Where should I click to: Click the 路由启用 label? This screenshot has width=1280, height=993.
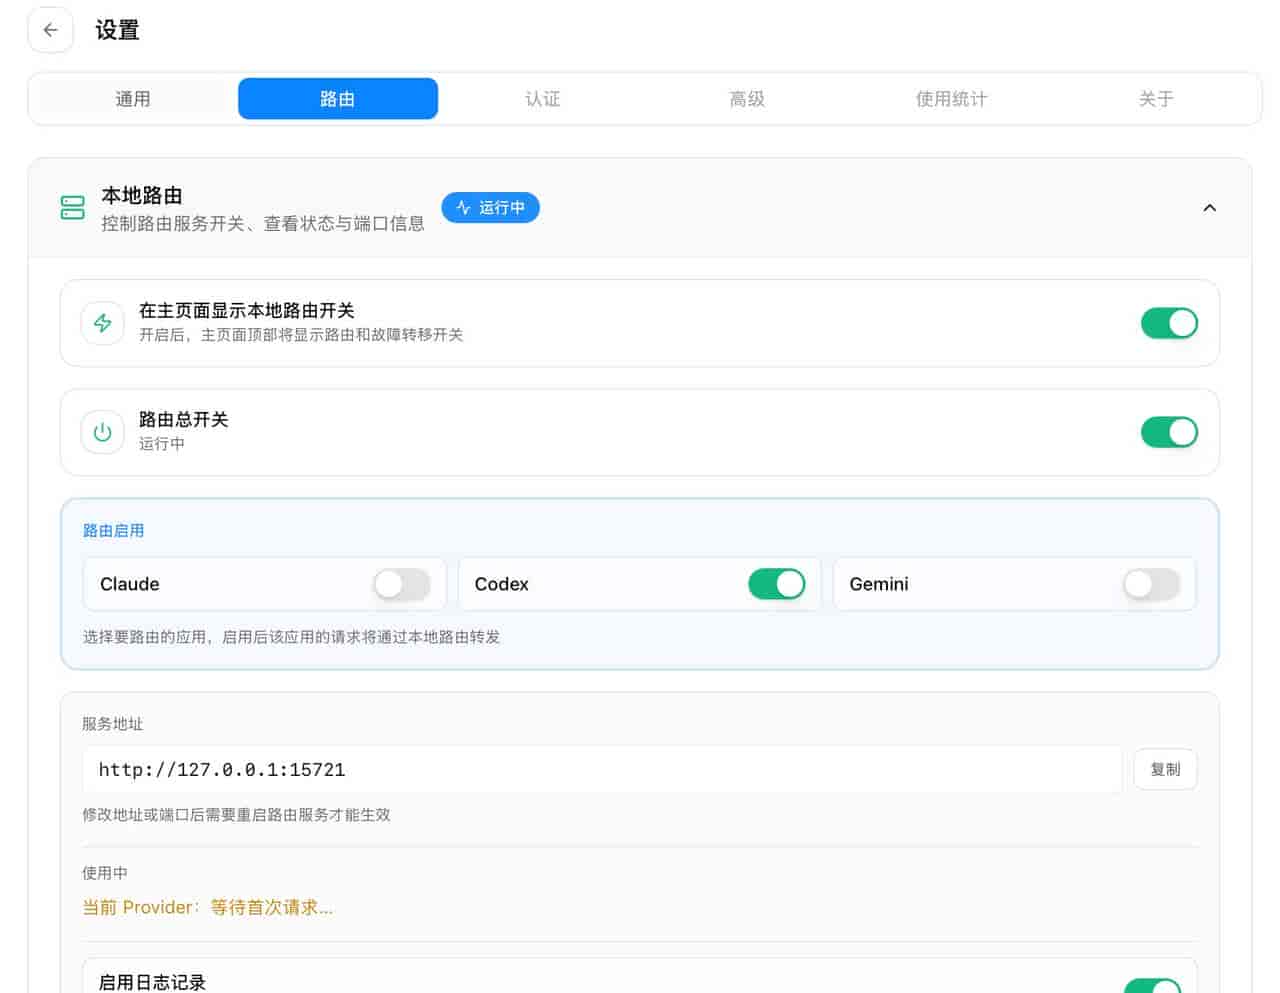point(113,530)
